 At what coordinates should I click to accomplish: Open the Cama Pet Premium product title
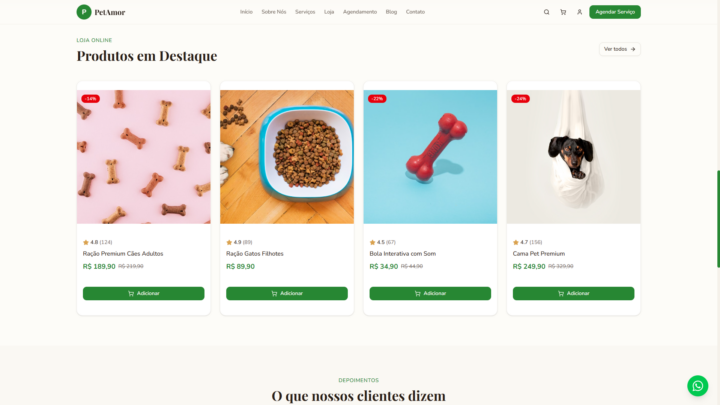point(539,253)
